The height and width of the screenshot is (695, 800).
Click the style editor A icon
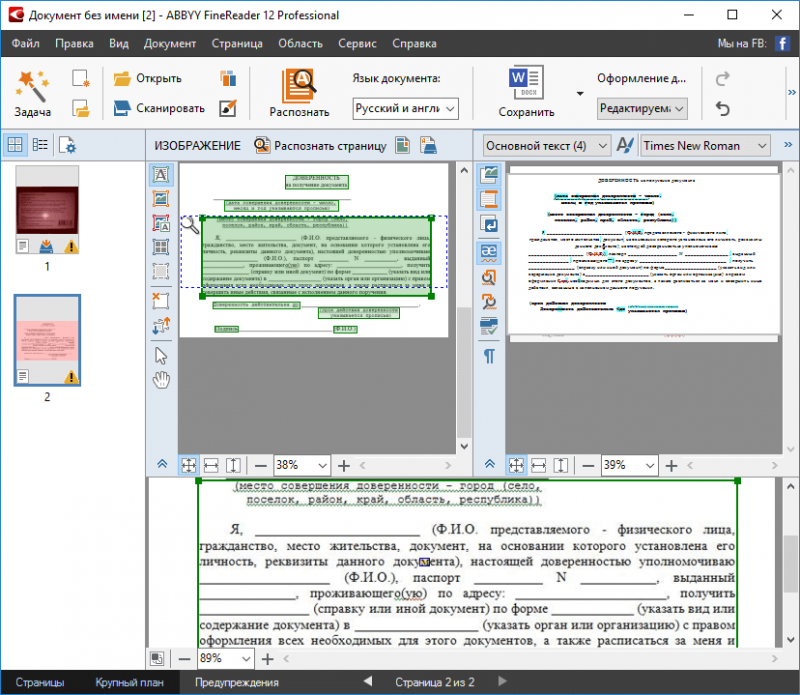pyautogui.click(x=625, y=146)
